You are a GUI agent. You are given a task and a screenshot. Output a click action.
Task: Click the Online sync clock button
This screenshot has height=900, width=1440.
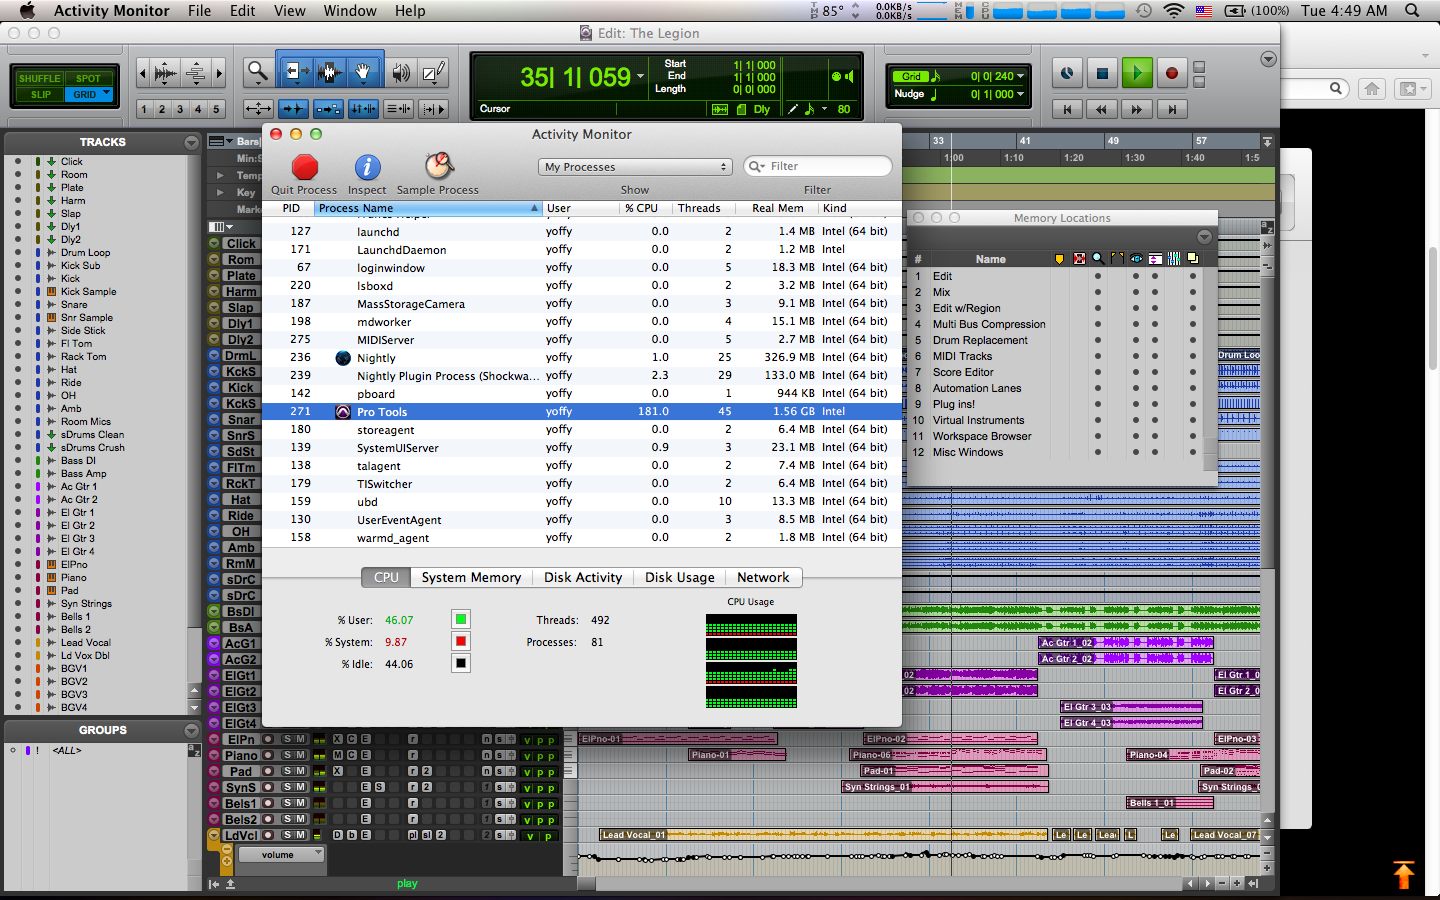click(x=1067, y=73)
